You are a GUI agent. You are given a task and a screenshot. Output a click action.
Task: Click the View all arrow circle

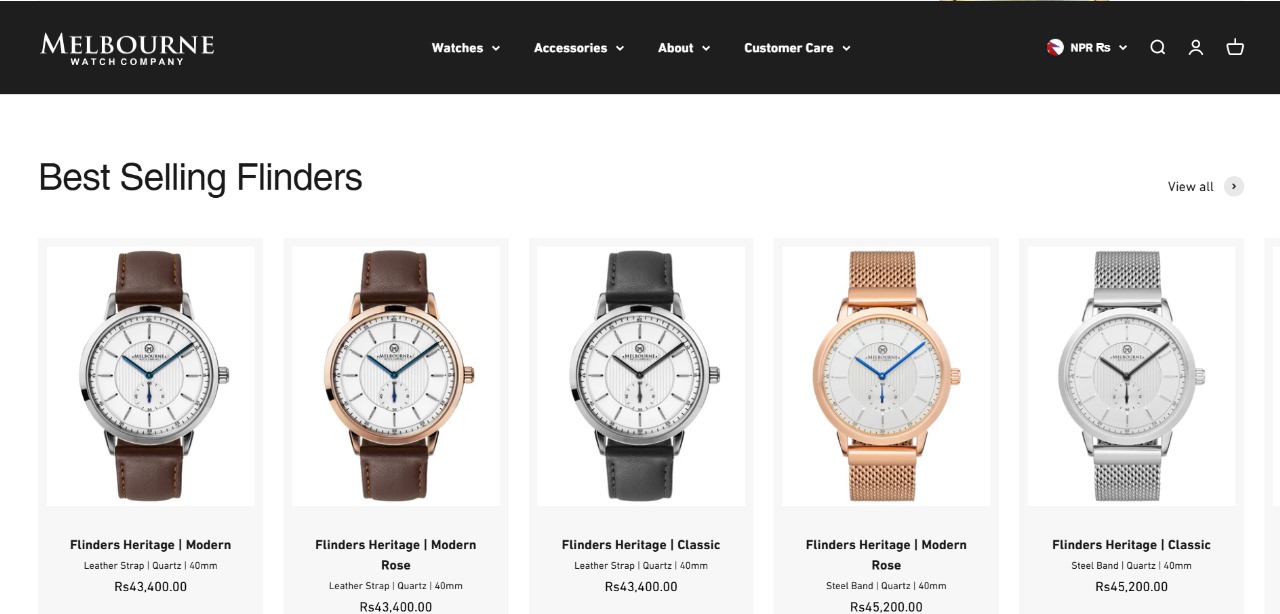coord(1234,186)
